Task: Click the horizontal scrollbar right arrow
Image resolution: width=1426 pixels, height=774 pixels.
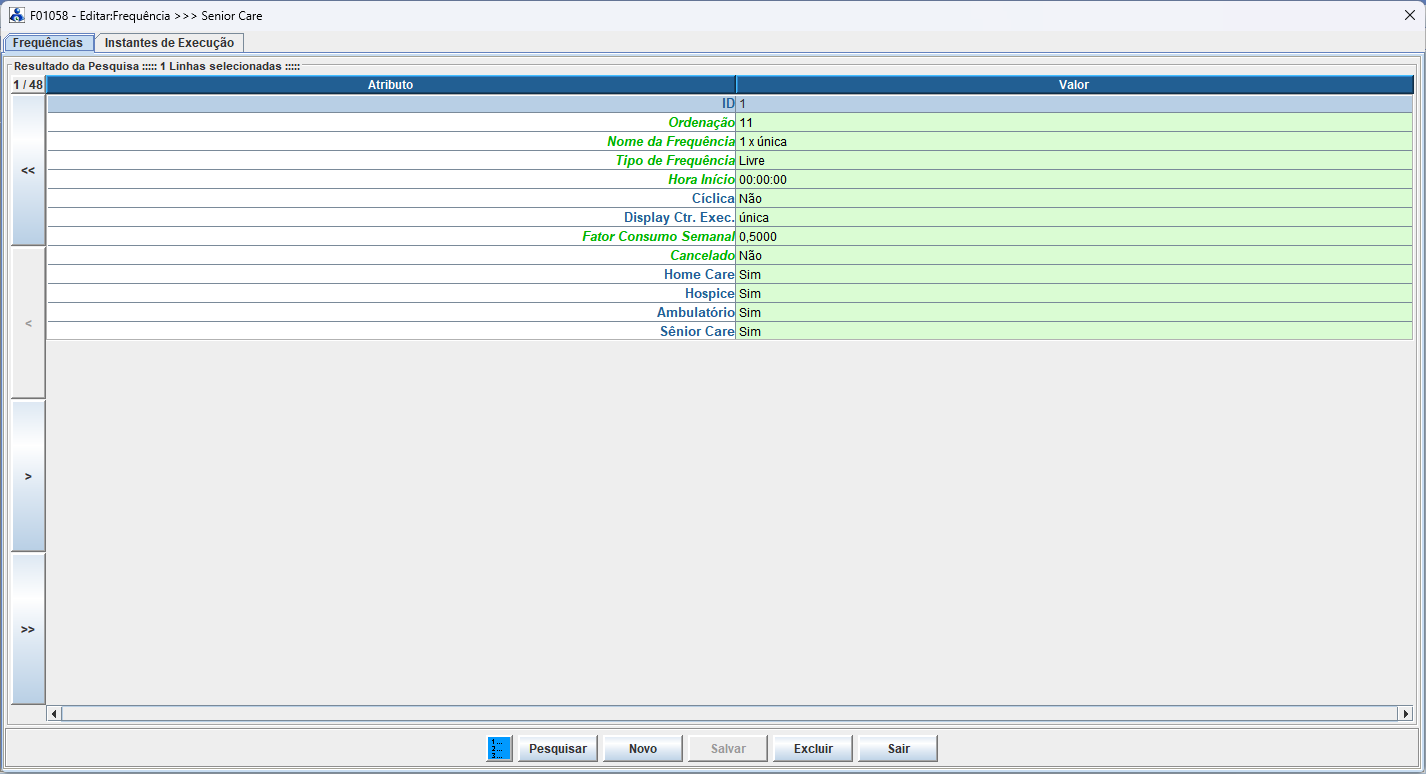Action: click(x=1405, y=714)
